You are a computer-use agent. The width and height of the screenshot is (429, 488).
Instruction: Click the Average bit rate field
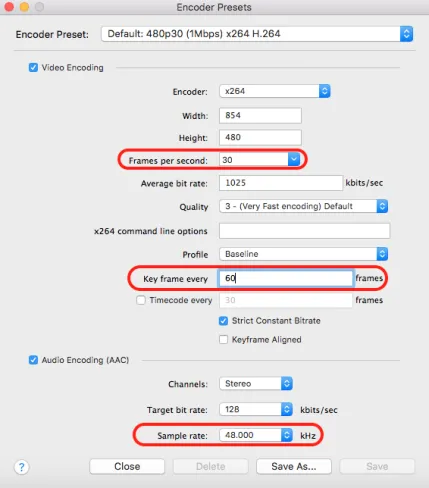click(281, 183)
